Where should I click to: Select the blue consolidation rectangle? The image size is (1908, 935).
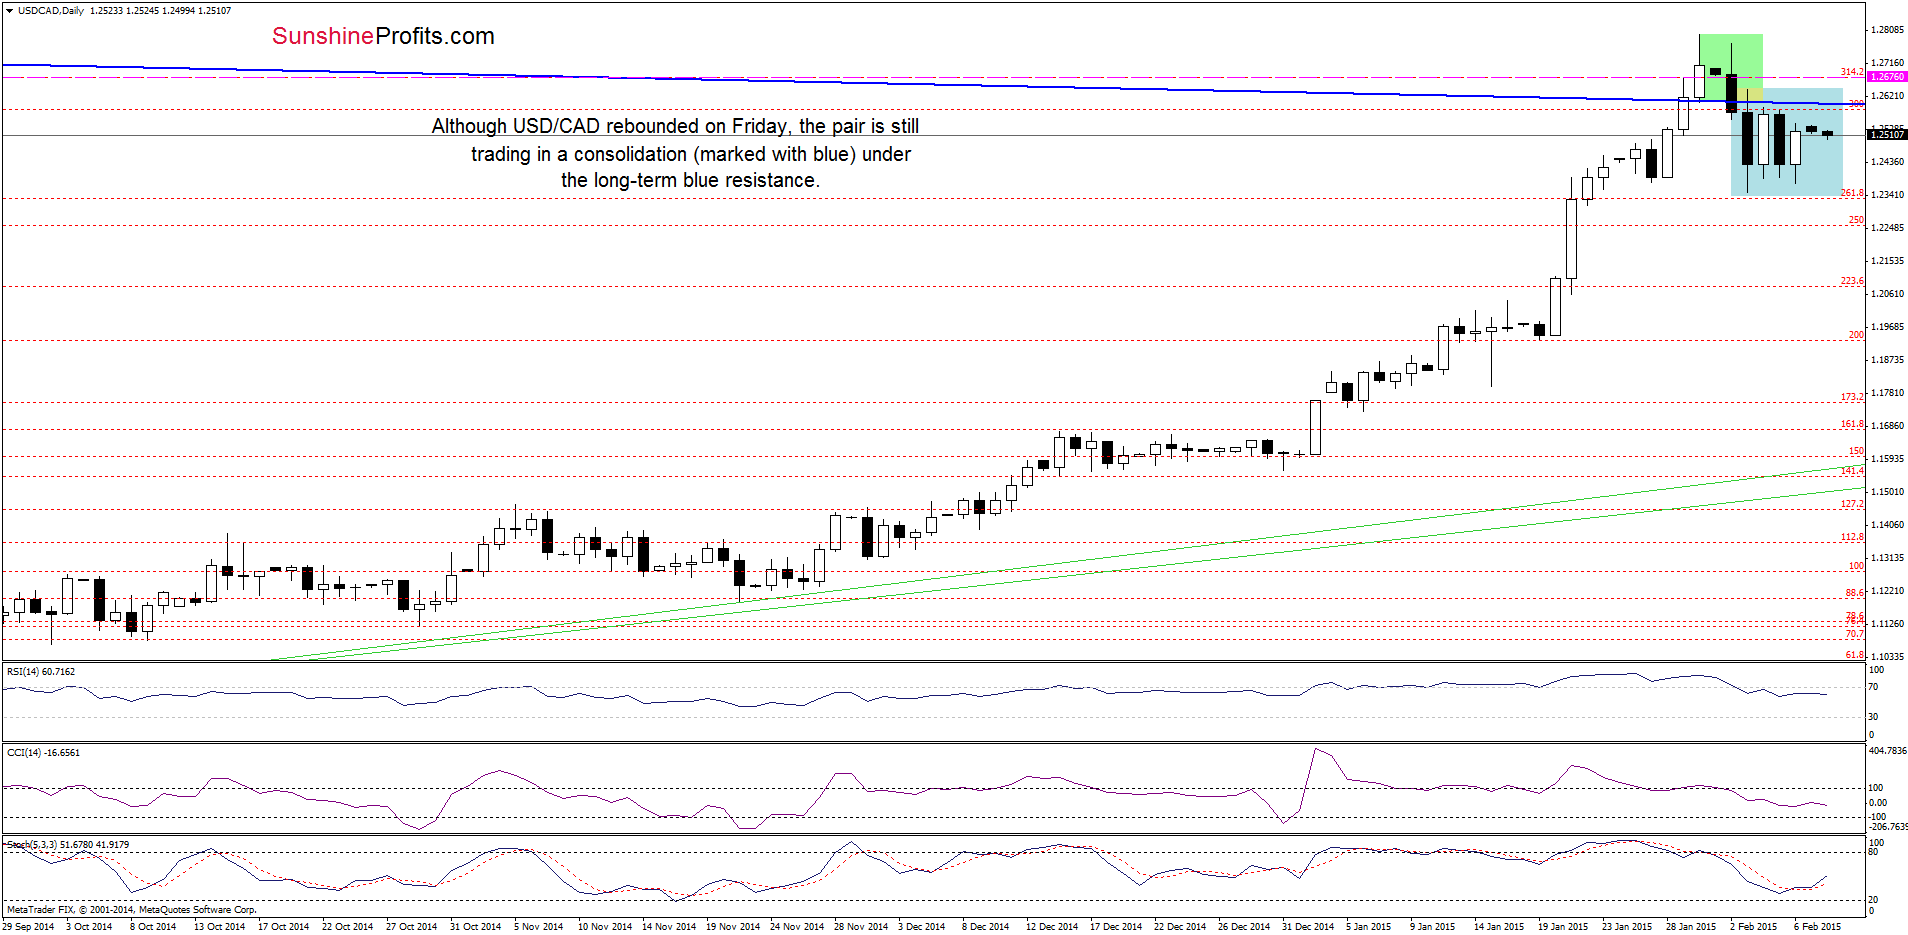(x=1787, y=142)
